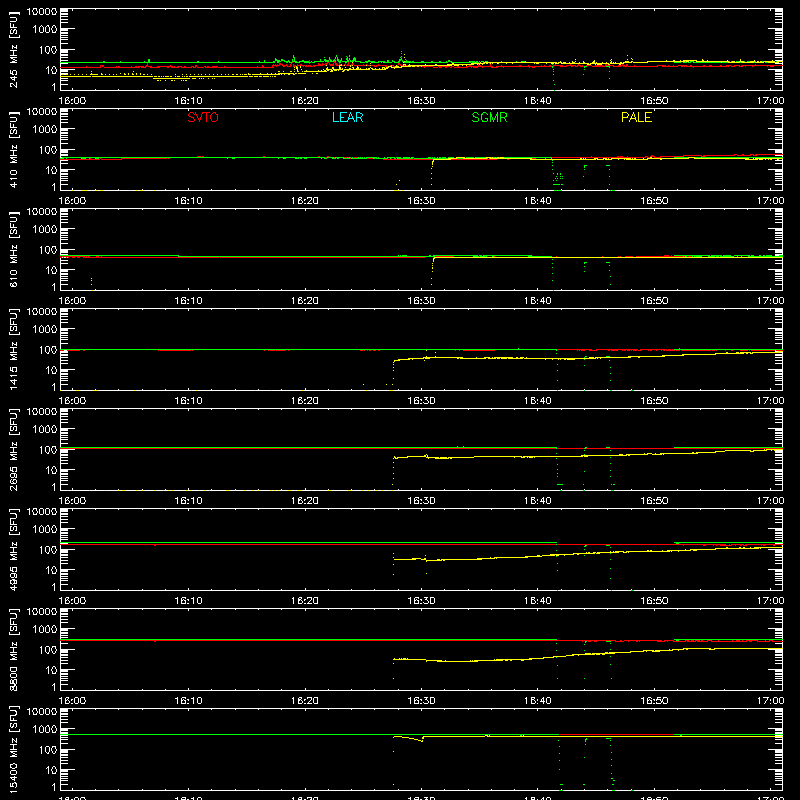The height and width of the screenshot is (800, 800).
Task: Click the 10 y-axis value in 1415 MHz panel
Action: coord(51,370)
